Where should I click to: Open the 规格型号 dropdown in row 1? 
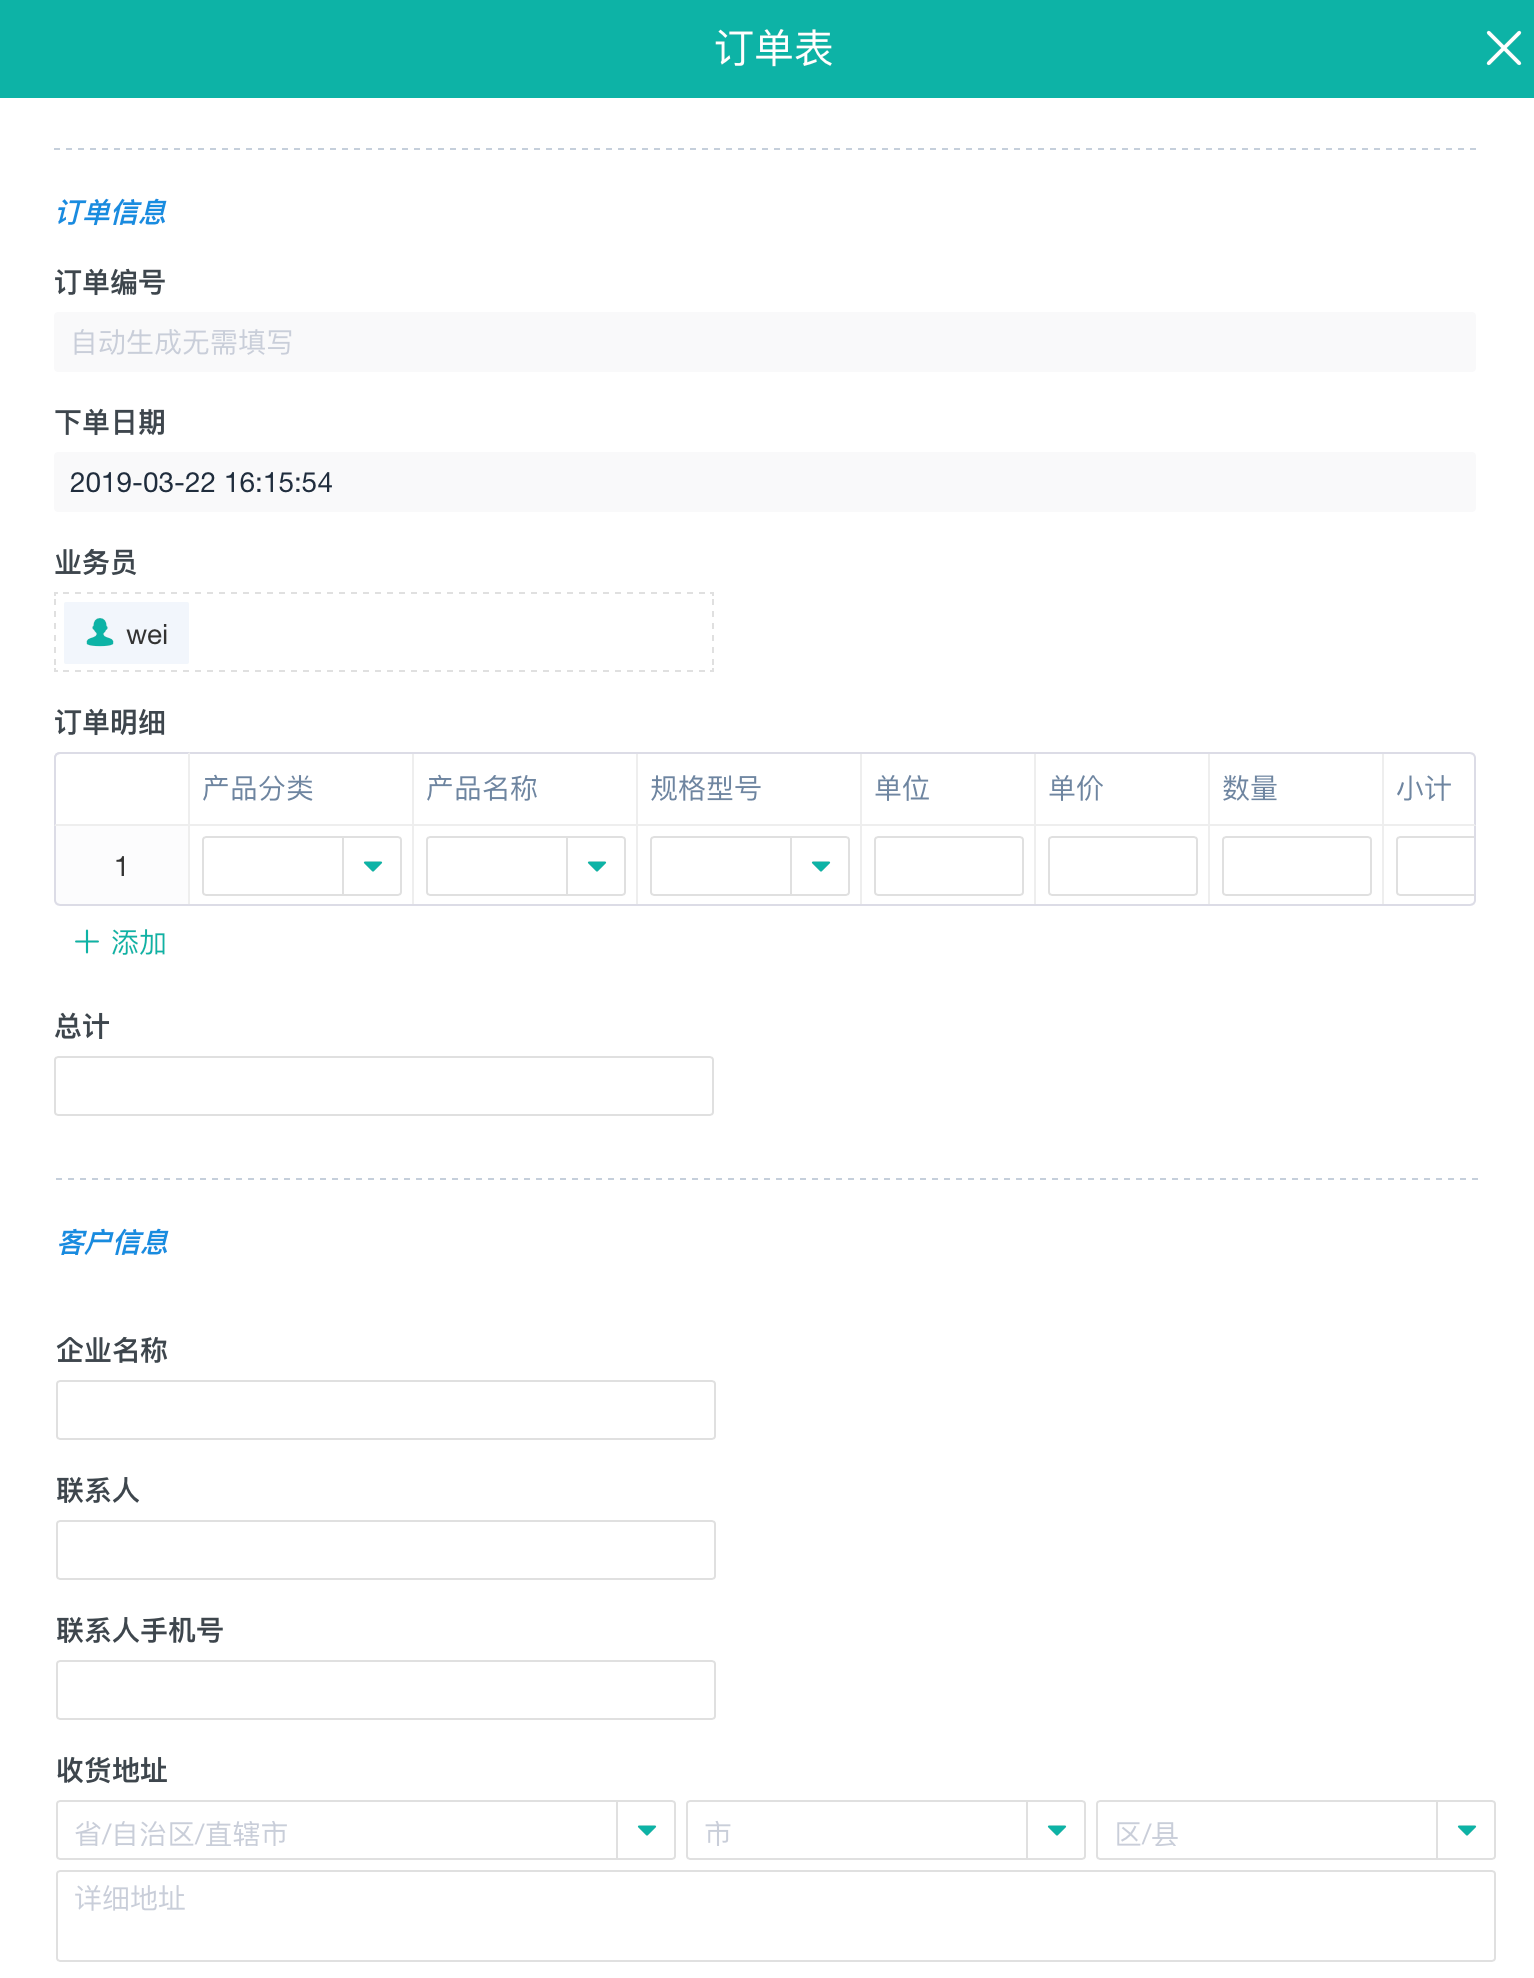(x=820, y=866)
